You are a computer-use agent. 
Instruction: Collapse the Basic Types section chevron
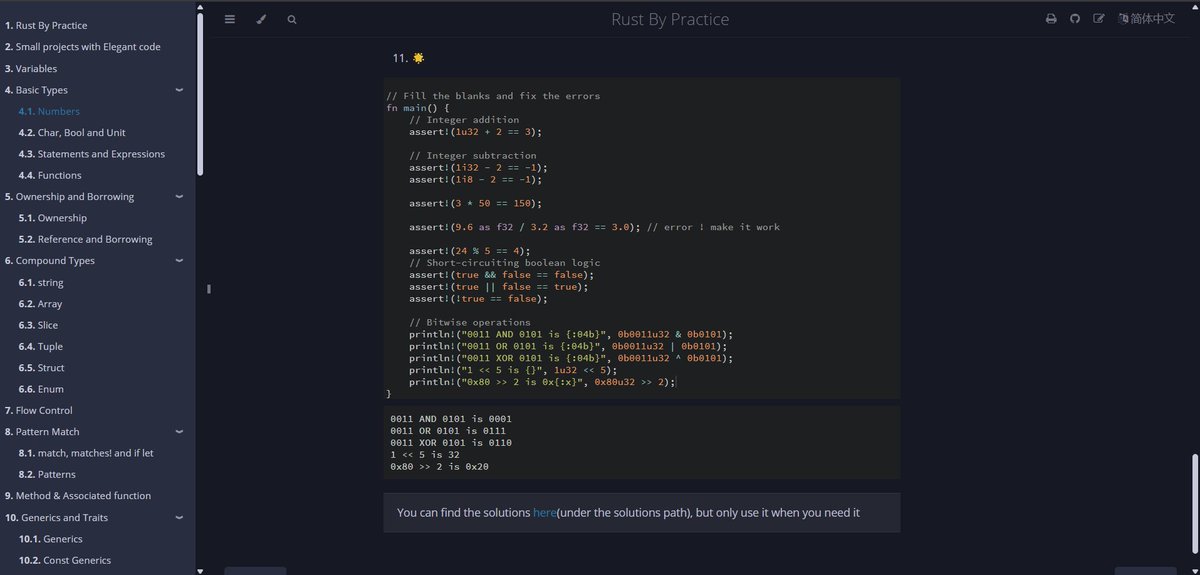pyautogui.click(x=179, y=90)
